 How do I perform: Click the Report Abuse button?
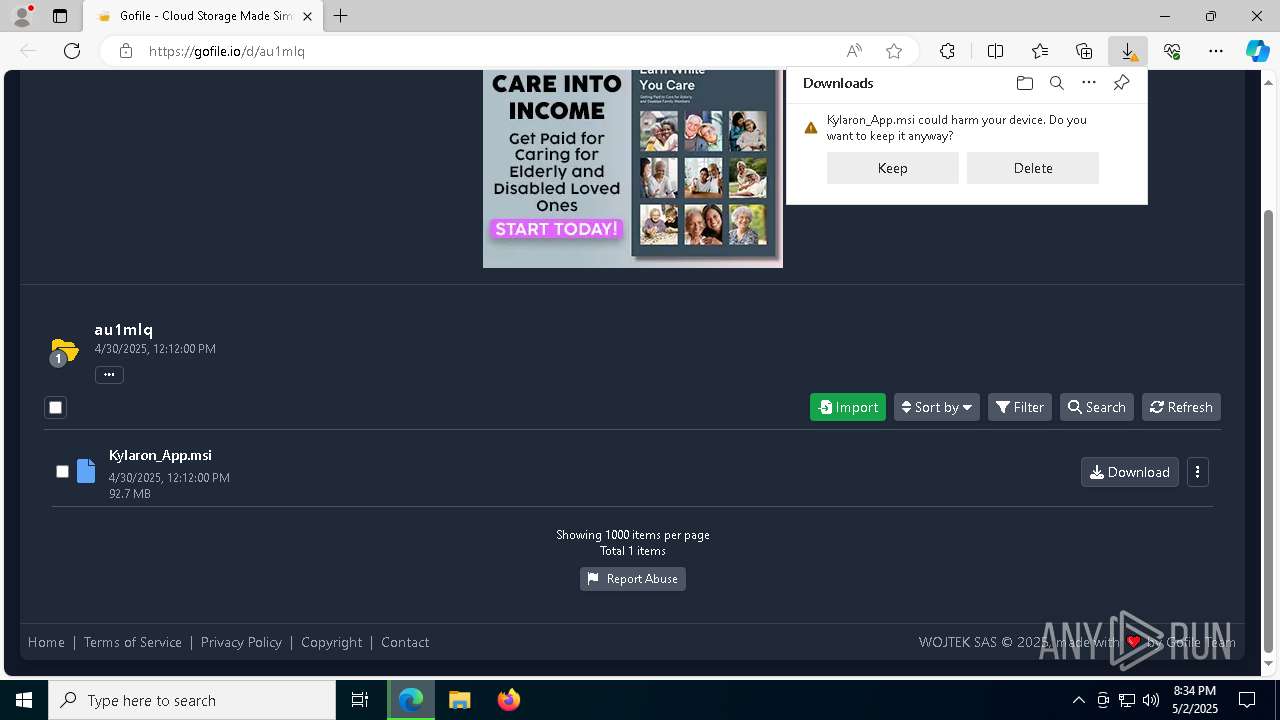[x=633, y=579]
